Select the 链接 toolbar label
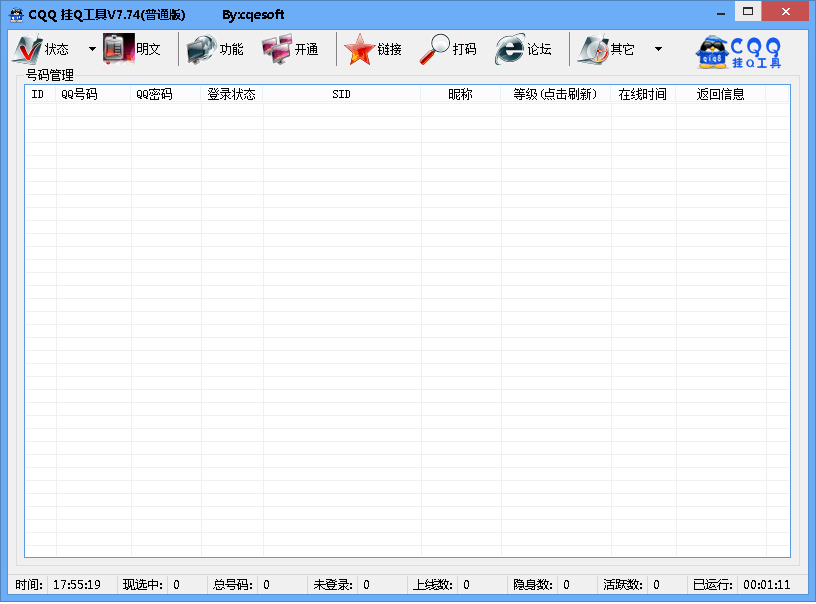The width and height of the screenshot is (816, 604). pos(389,49)
